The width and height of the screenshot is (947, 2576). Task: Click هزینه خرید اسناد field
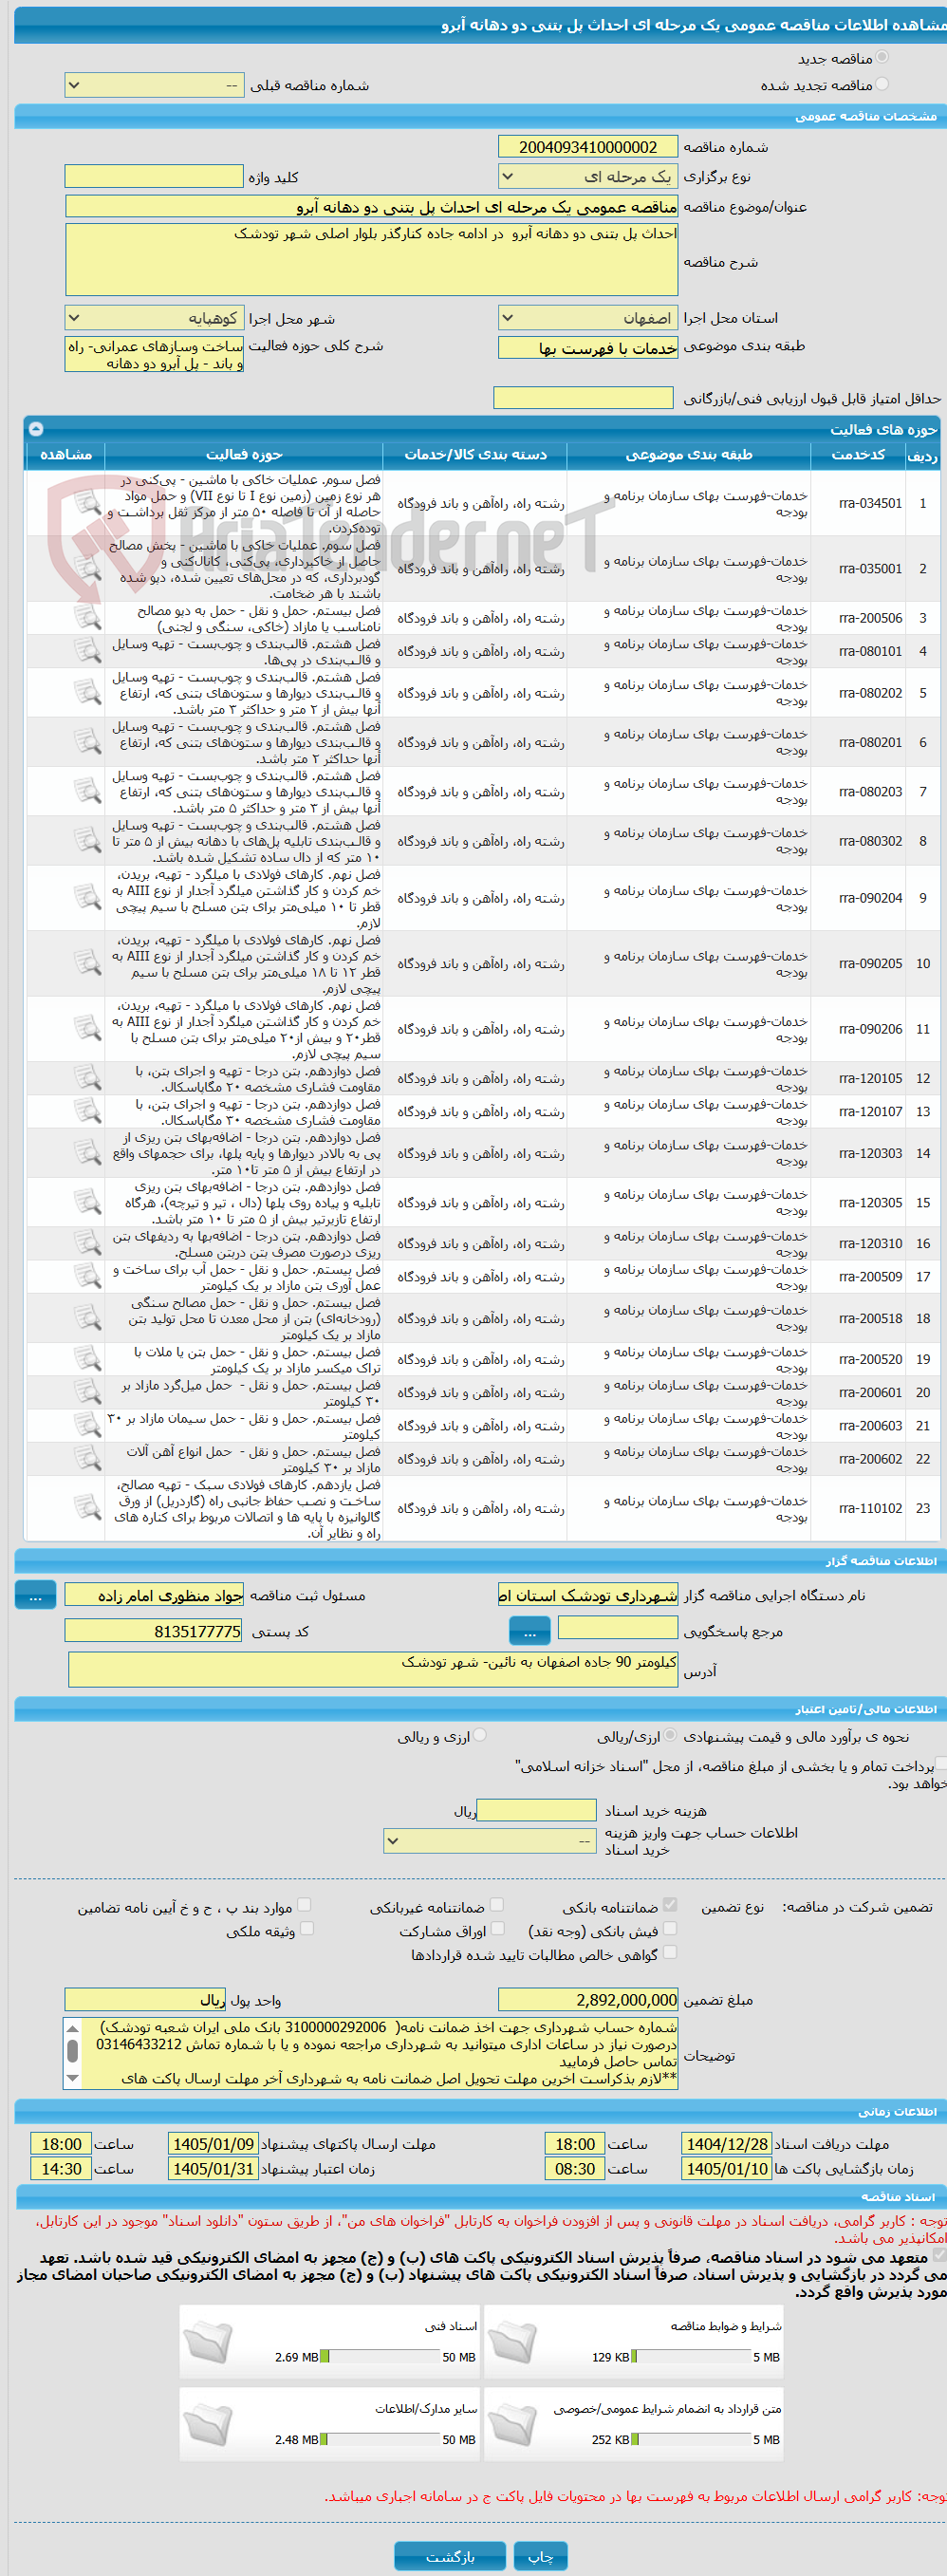pos(537,1810)
